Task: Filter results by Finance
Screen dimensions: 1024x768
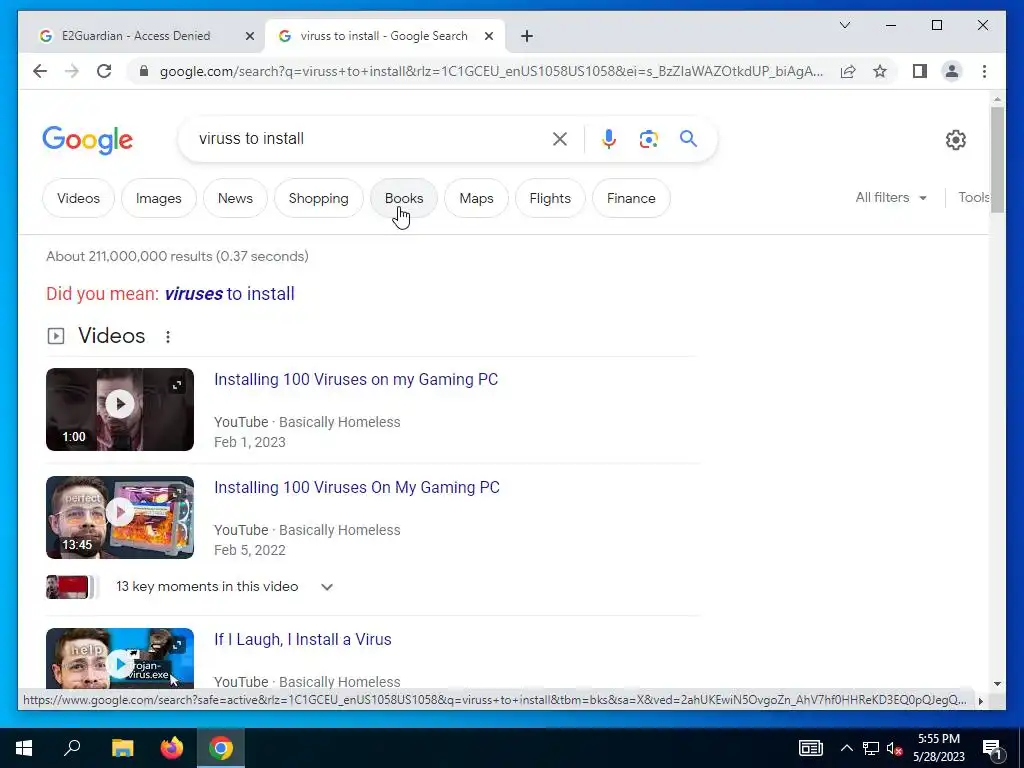Action: pos(631,198)
